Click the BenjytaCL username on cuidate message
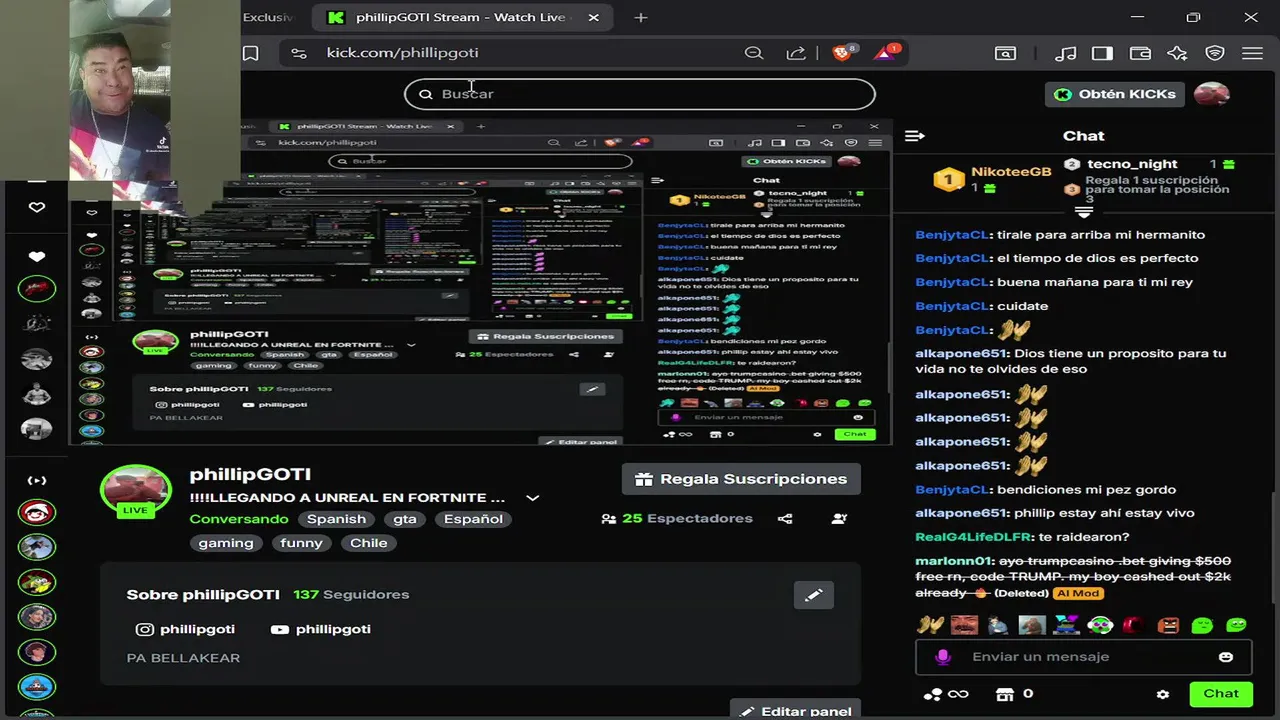This screenshot has height=720, width=1280. [x=952, y=306]
